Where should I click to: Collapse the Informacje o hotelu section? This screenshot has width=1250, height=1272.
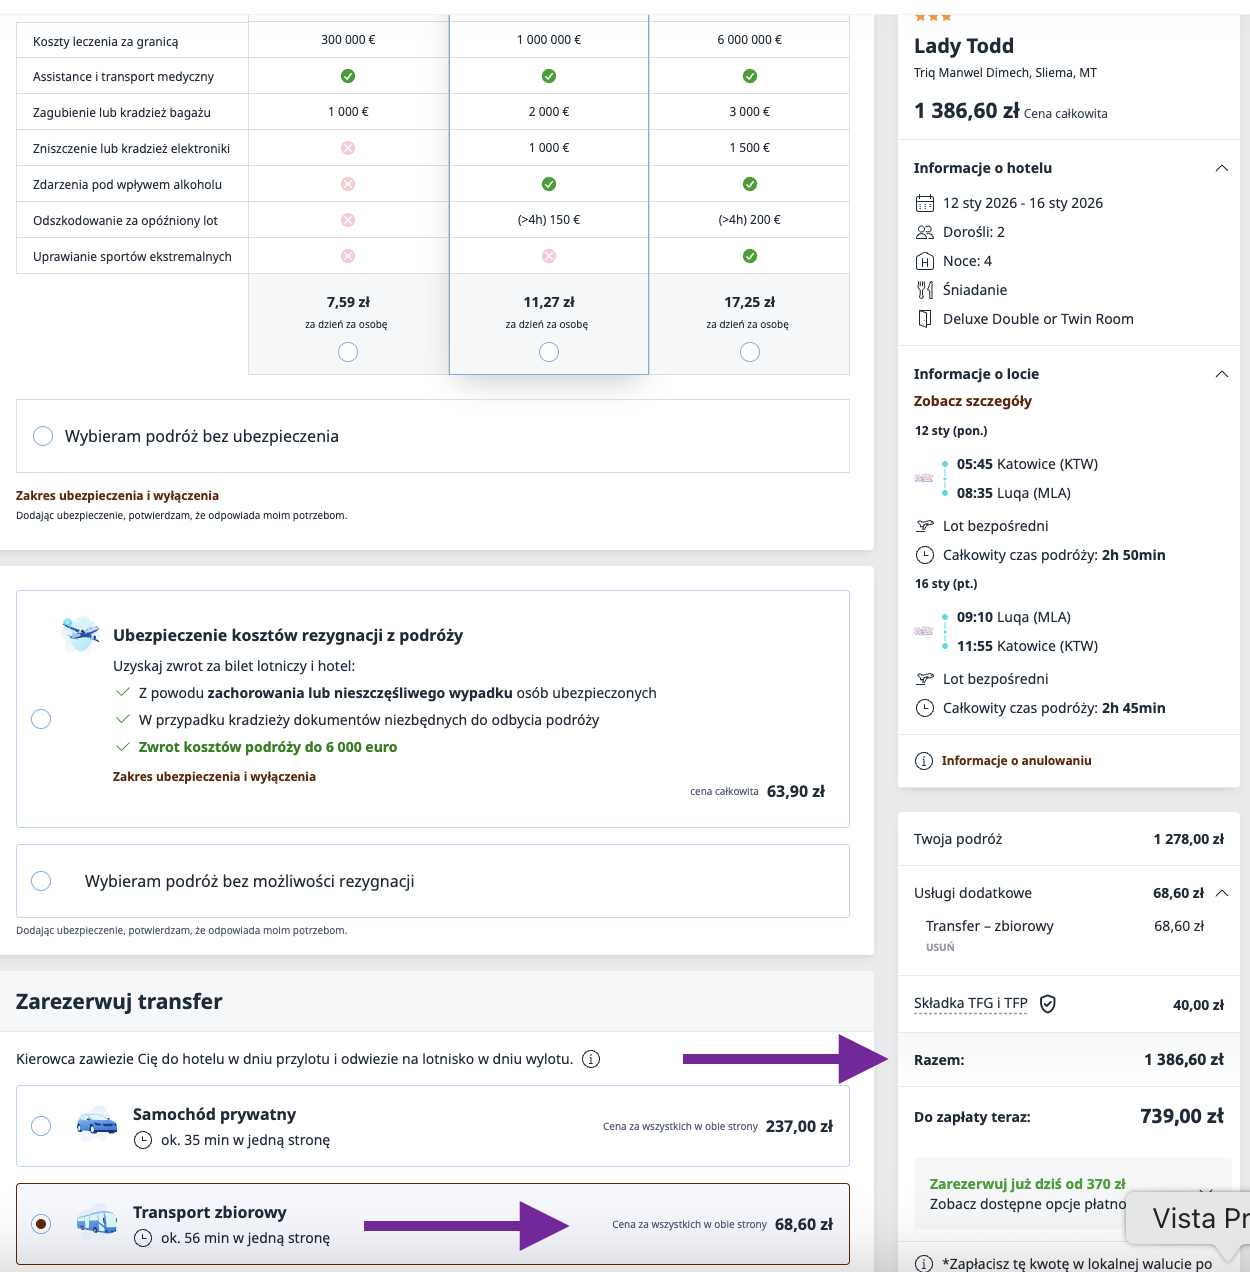[x=1221, y=168]
